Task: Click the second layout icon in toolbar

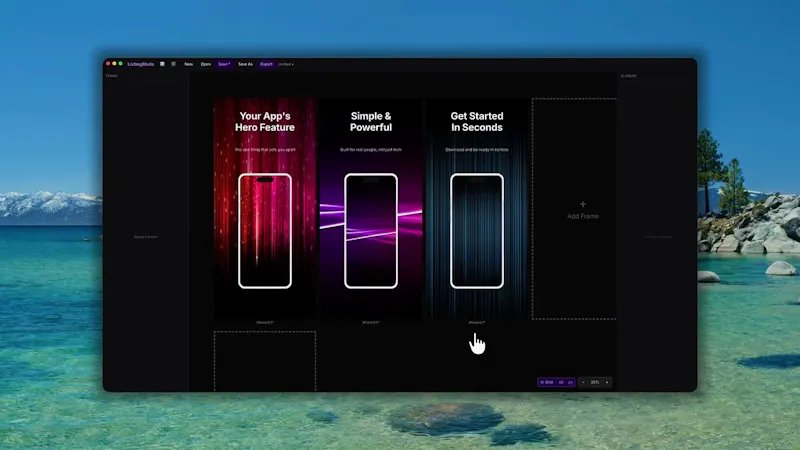Action: (173, 64)
